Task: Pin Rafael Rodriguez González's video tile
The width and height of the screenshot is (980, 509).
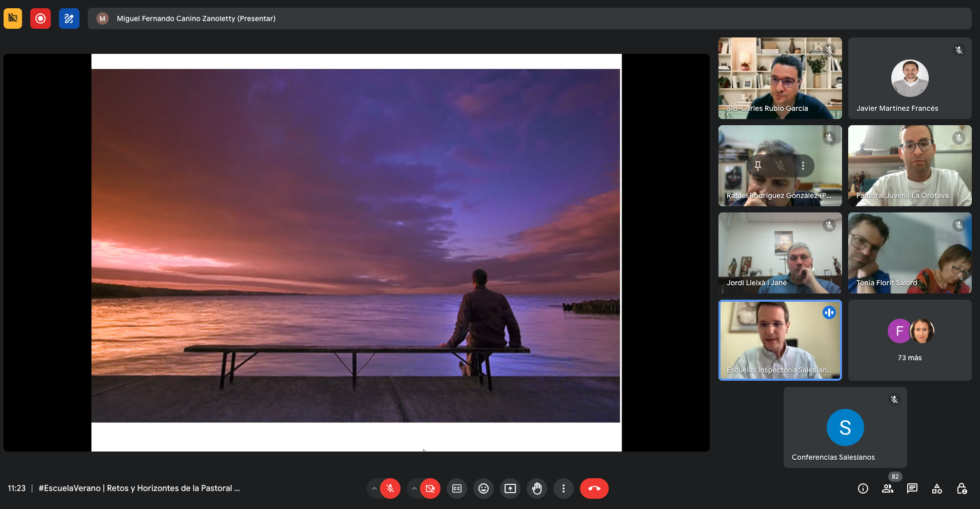Action: [x=758, y=165]
